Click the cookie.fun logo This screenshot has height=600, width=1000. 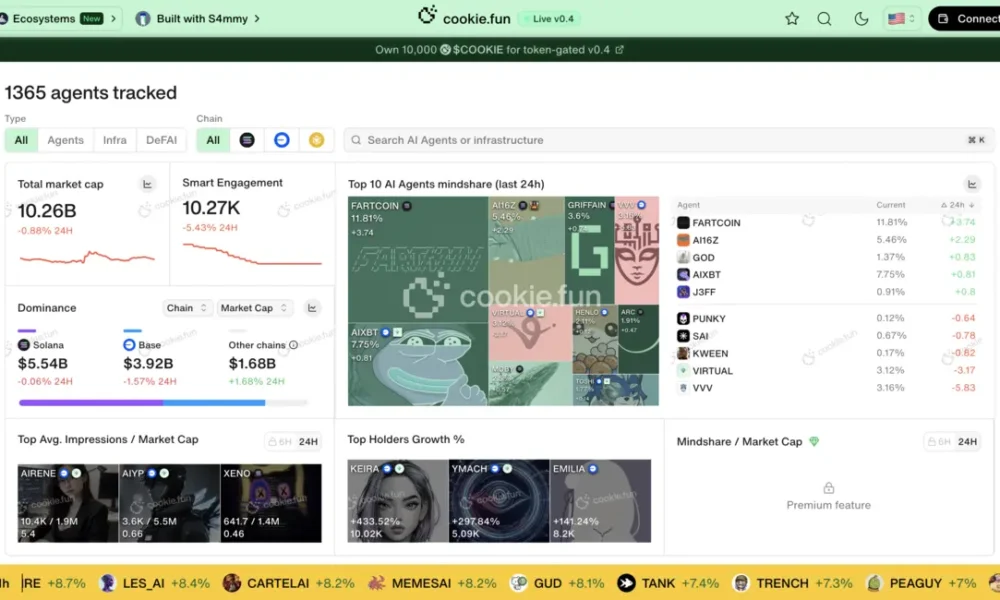(x=464, y=17)
